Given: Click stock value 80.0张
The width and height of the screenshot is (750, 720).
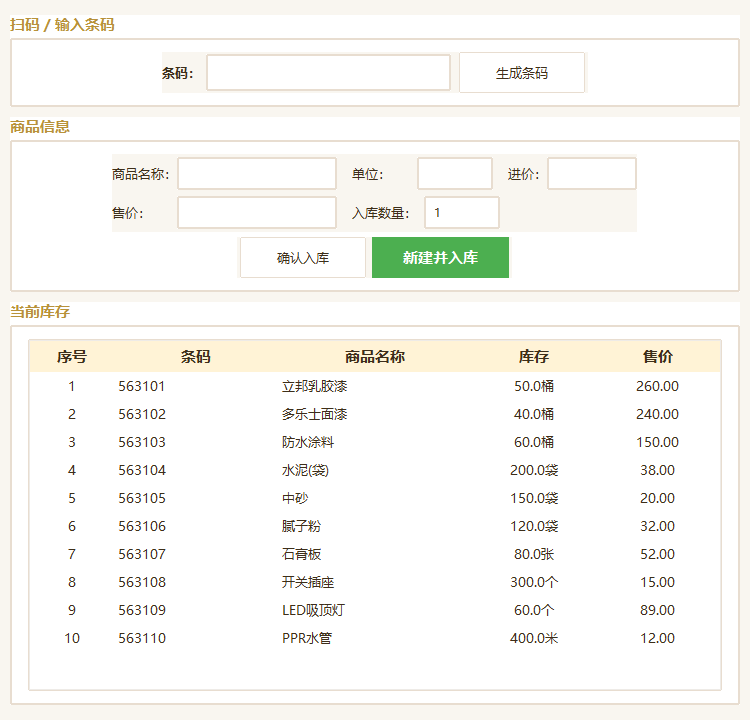Looking at the screenshot, I should 534,554.
